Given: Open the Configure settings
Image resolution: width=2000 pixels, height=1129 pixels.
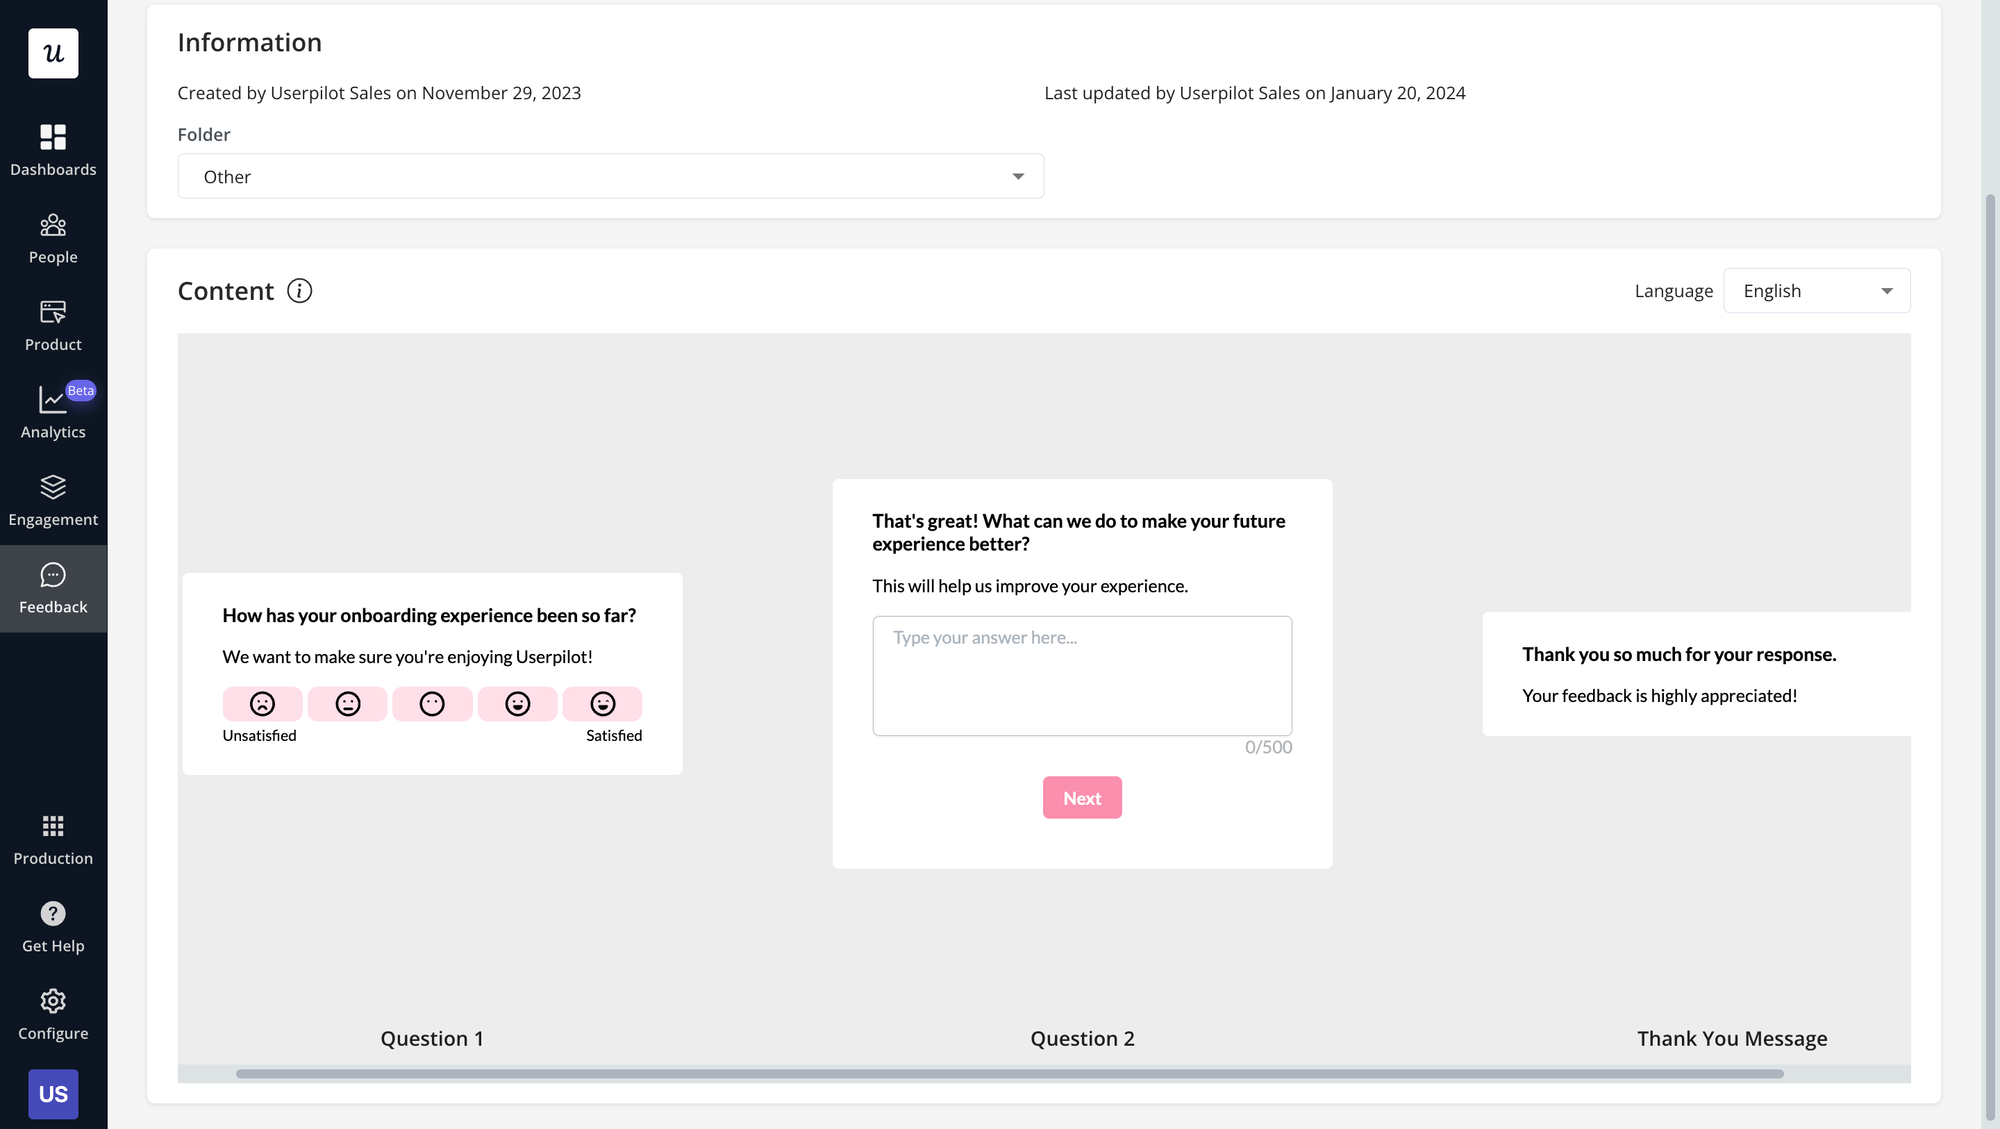Looking at the screenshot, I should click(x=53, y=1012).
